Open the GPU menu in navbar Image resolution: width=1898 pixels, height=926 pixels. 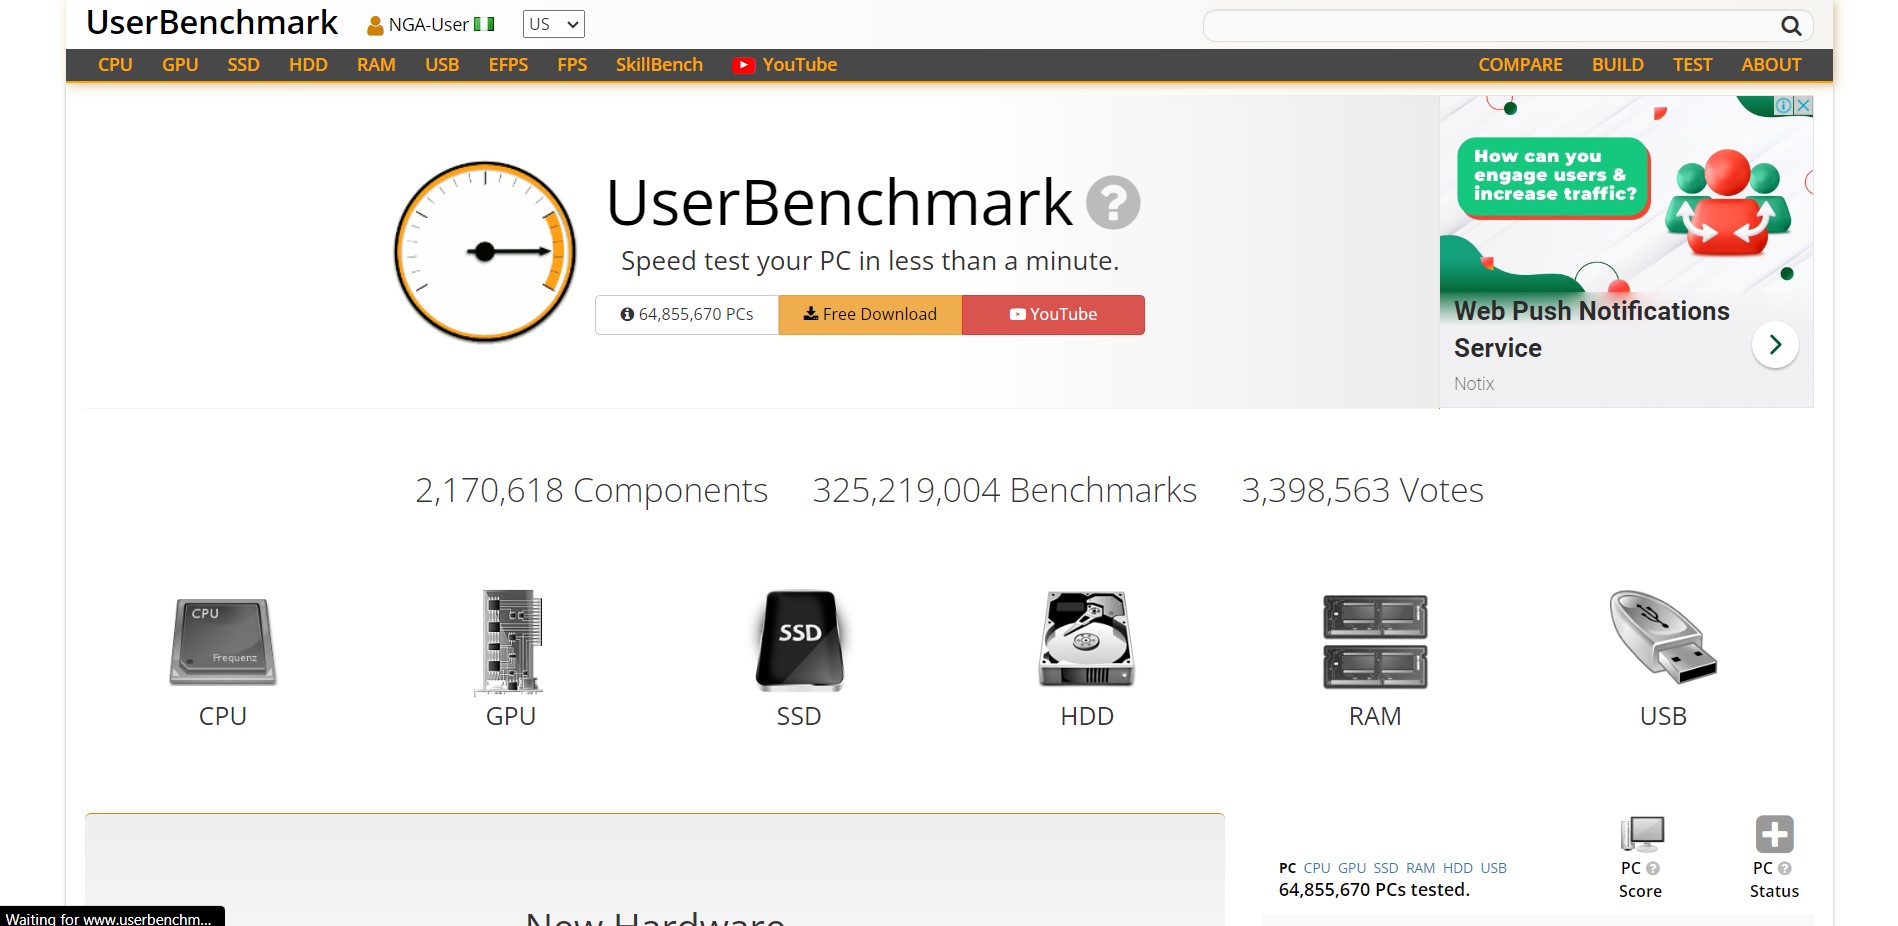click(x=180, y=65)
